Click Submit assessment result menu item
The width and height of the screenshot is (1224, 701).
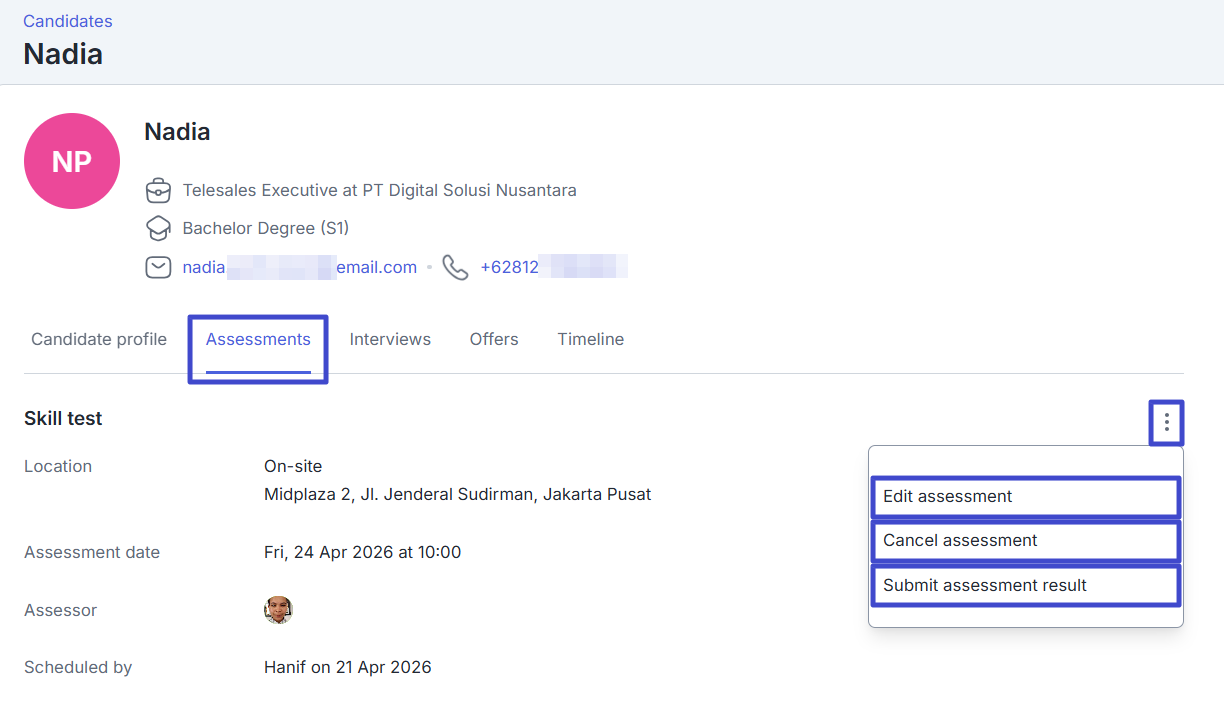coord(1025,586)
